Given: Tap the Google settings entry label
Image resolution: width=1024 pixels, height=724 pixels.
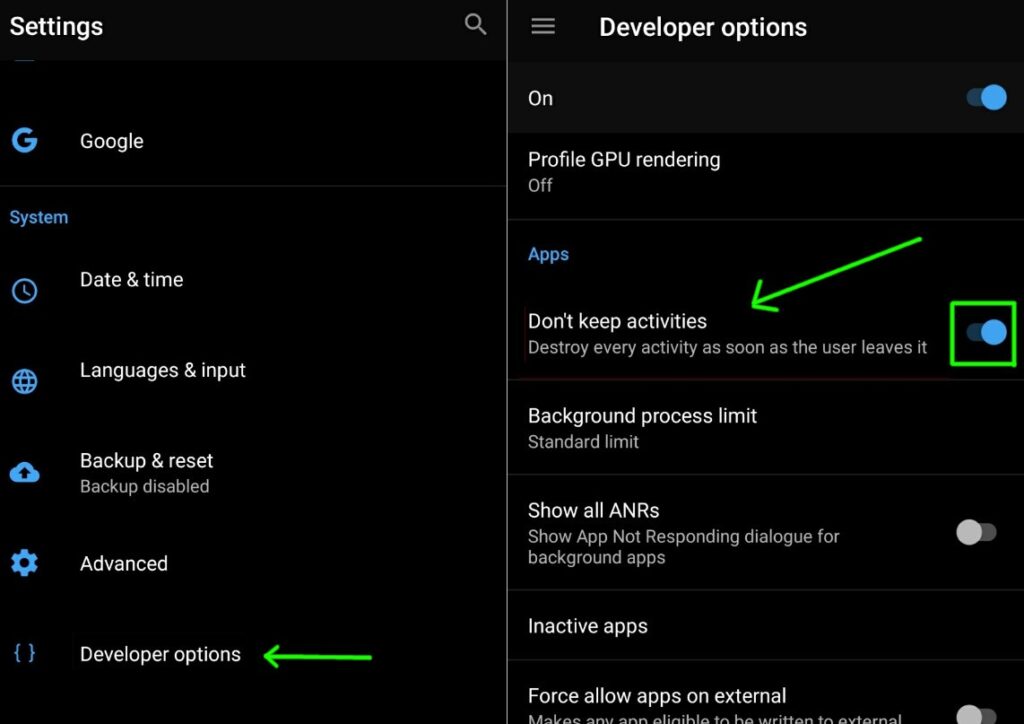Looking at the screenshot, I should pyautogui.click(x=112, y=141).
